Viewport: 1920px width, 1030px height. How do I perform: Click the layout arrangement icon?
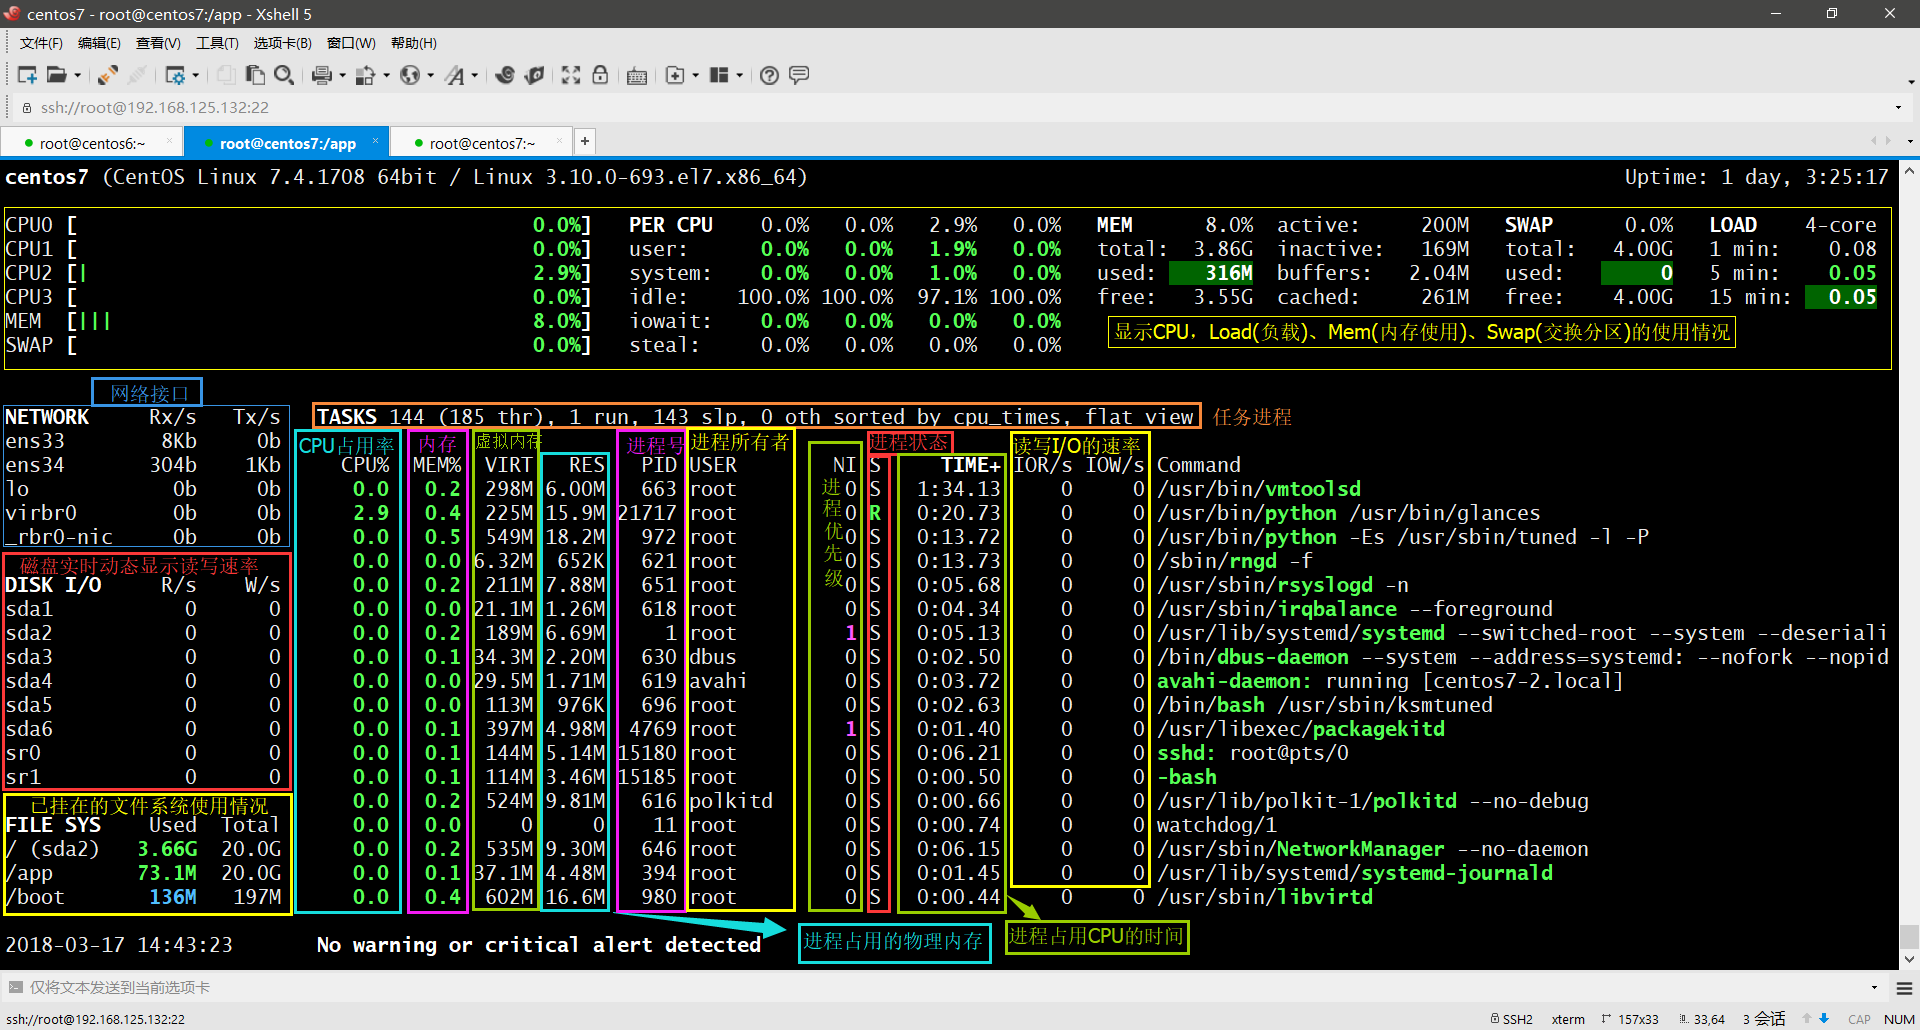pyautogui.click(x=719, y=75)
